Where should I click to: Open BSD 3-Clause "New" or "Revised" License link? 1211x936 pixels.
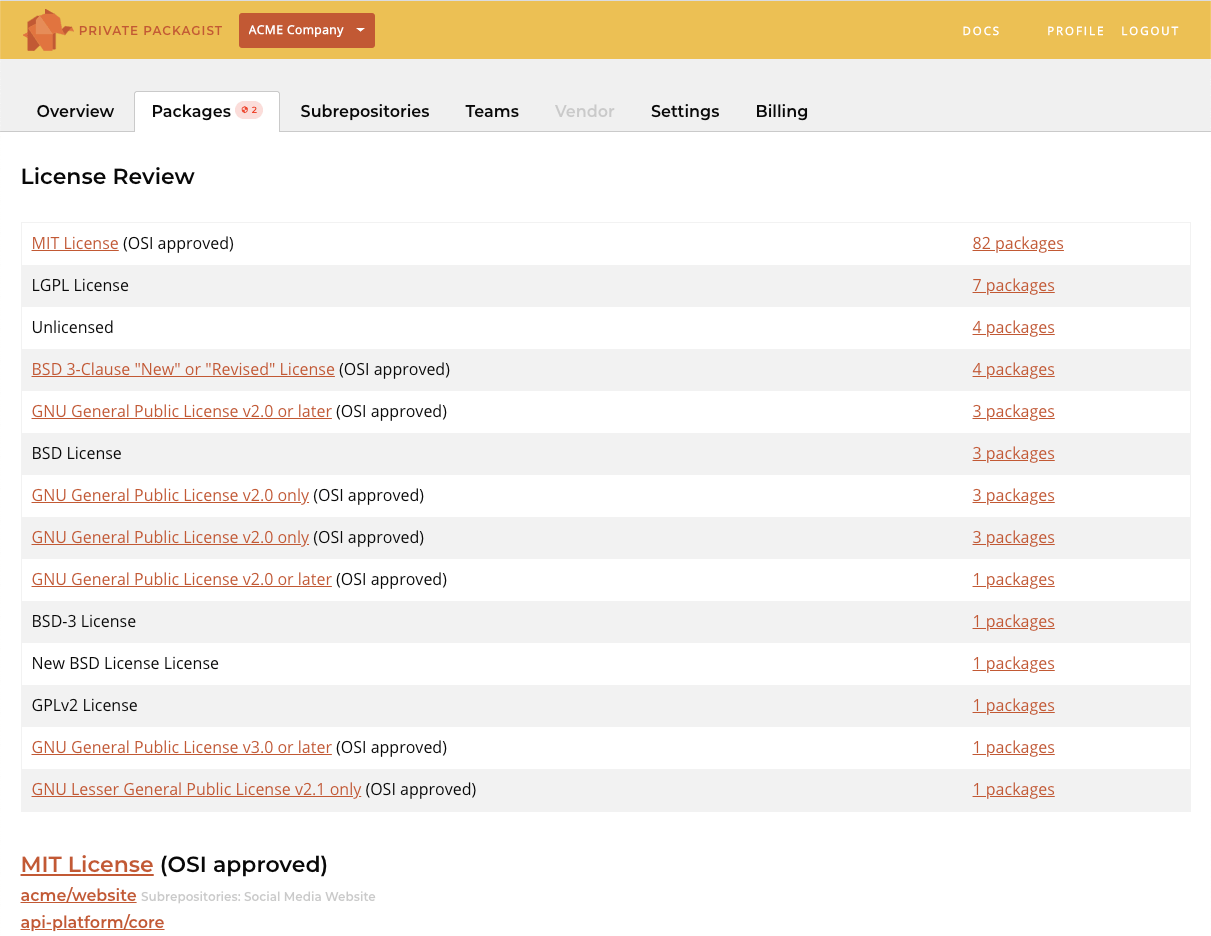[183, 369]
